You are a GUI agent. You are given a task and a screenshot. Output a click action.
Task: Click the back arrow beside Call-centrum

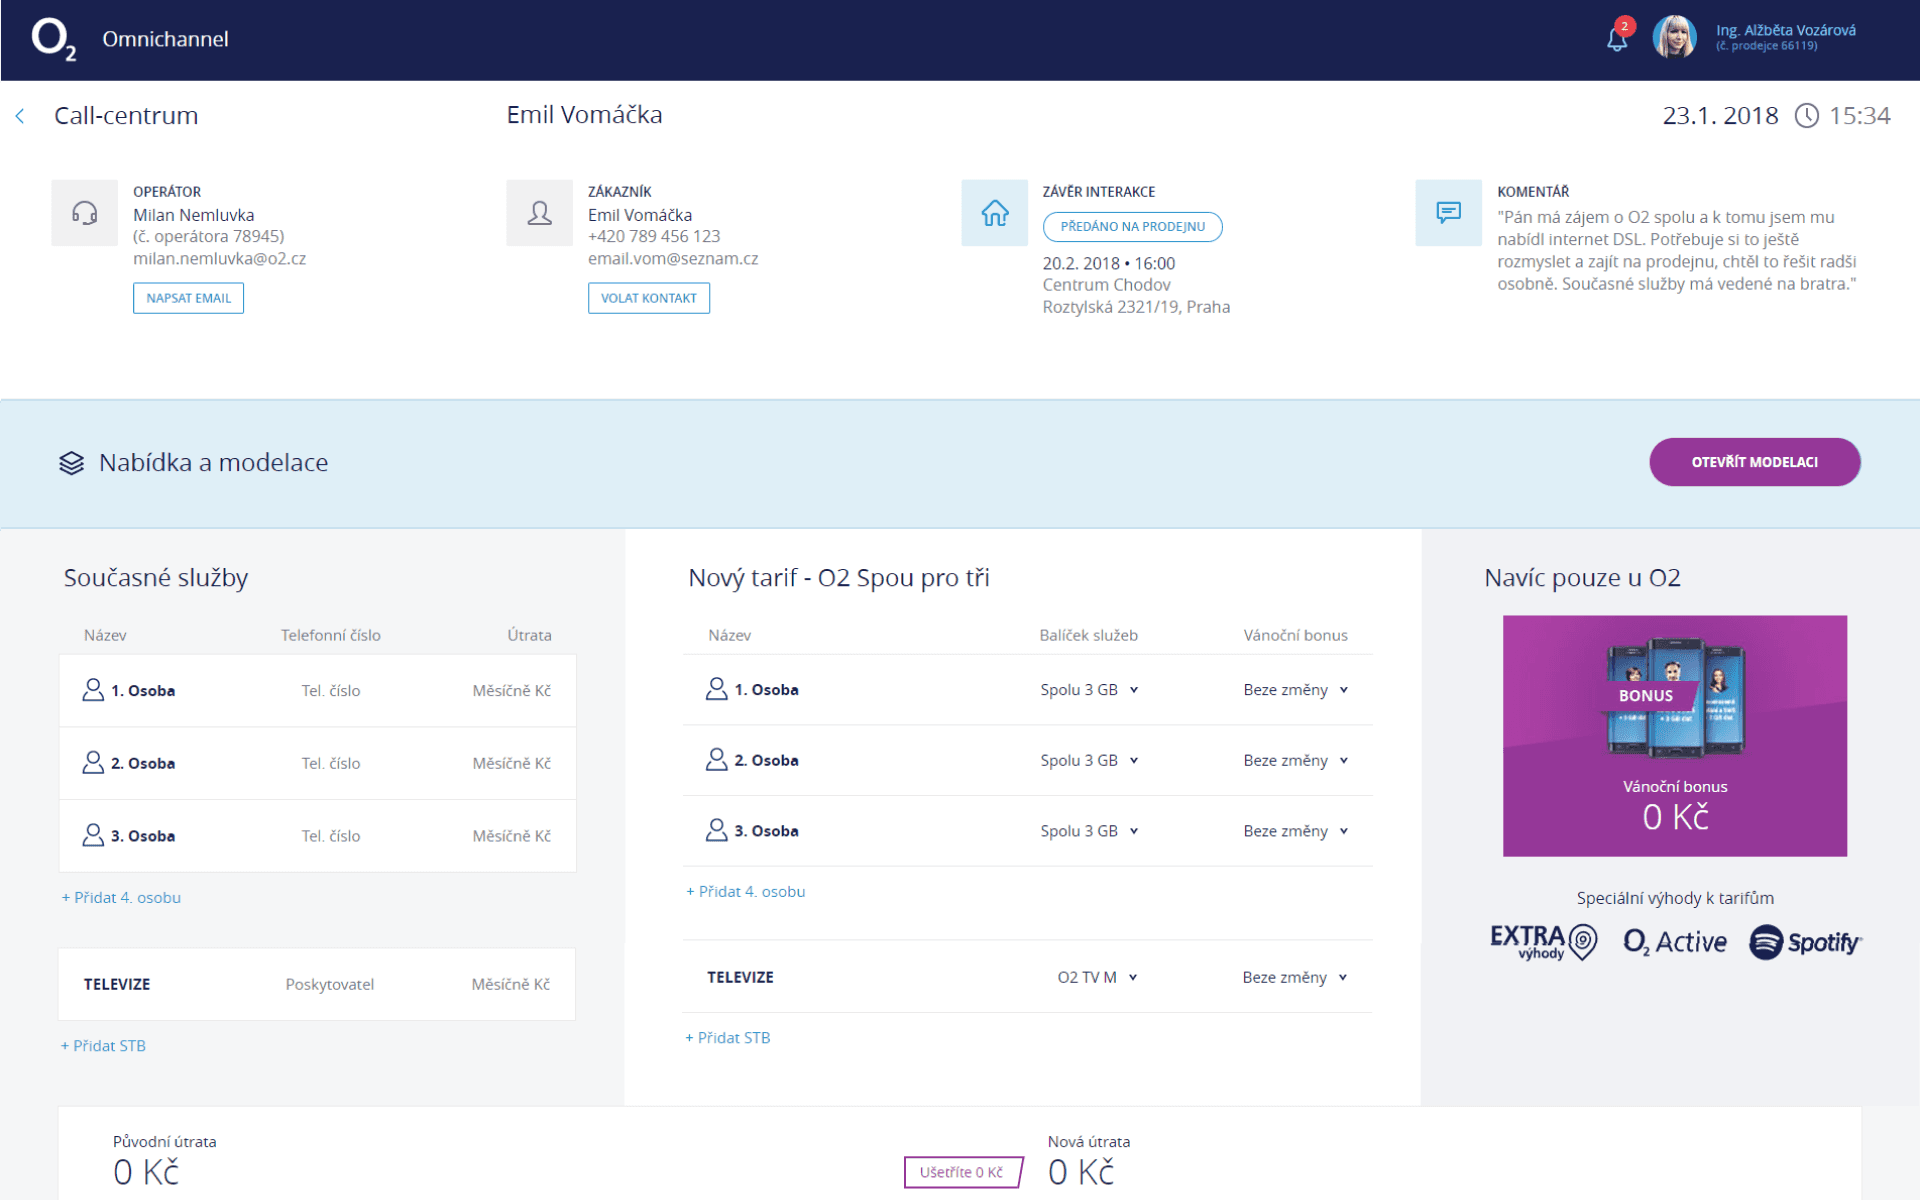click(20, 116)
